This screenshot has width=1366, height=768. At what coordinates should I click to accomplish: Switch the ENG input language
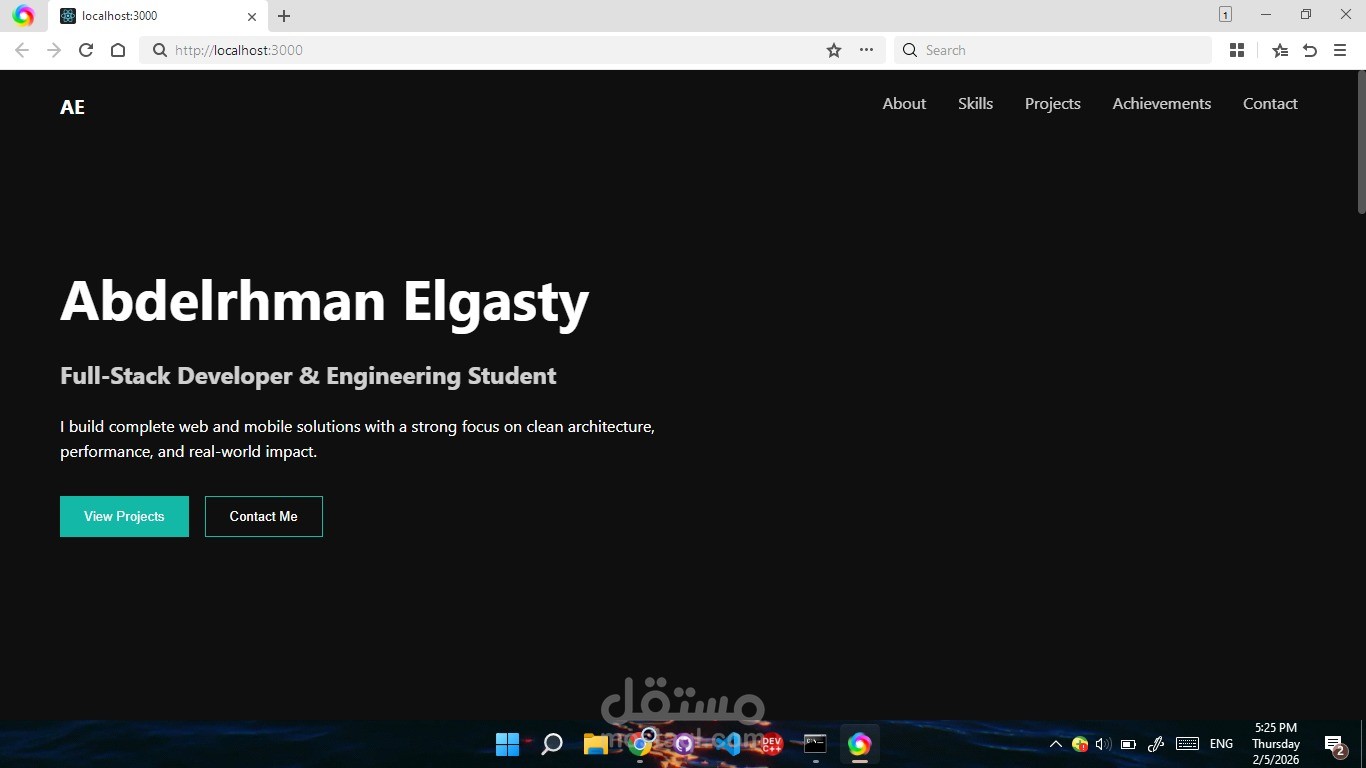1221,744
